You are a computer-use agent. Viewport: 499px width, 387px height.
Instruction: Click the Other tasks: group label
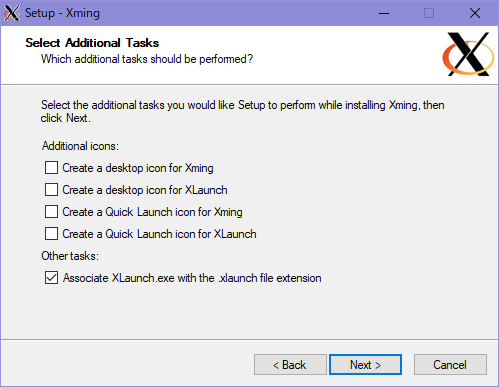70,256
